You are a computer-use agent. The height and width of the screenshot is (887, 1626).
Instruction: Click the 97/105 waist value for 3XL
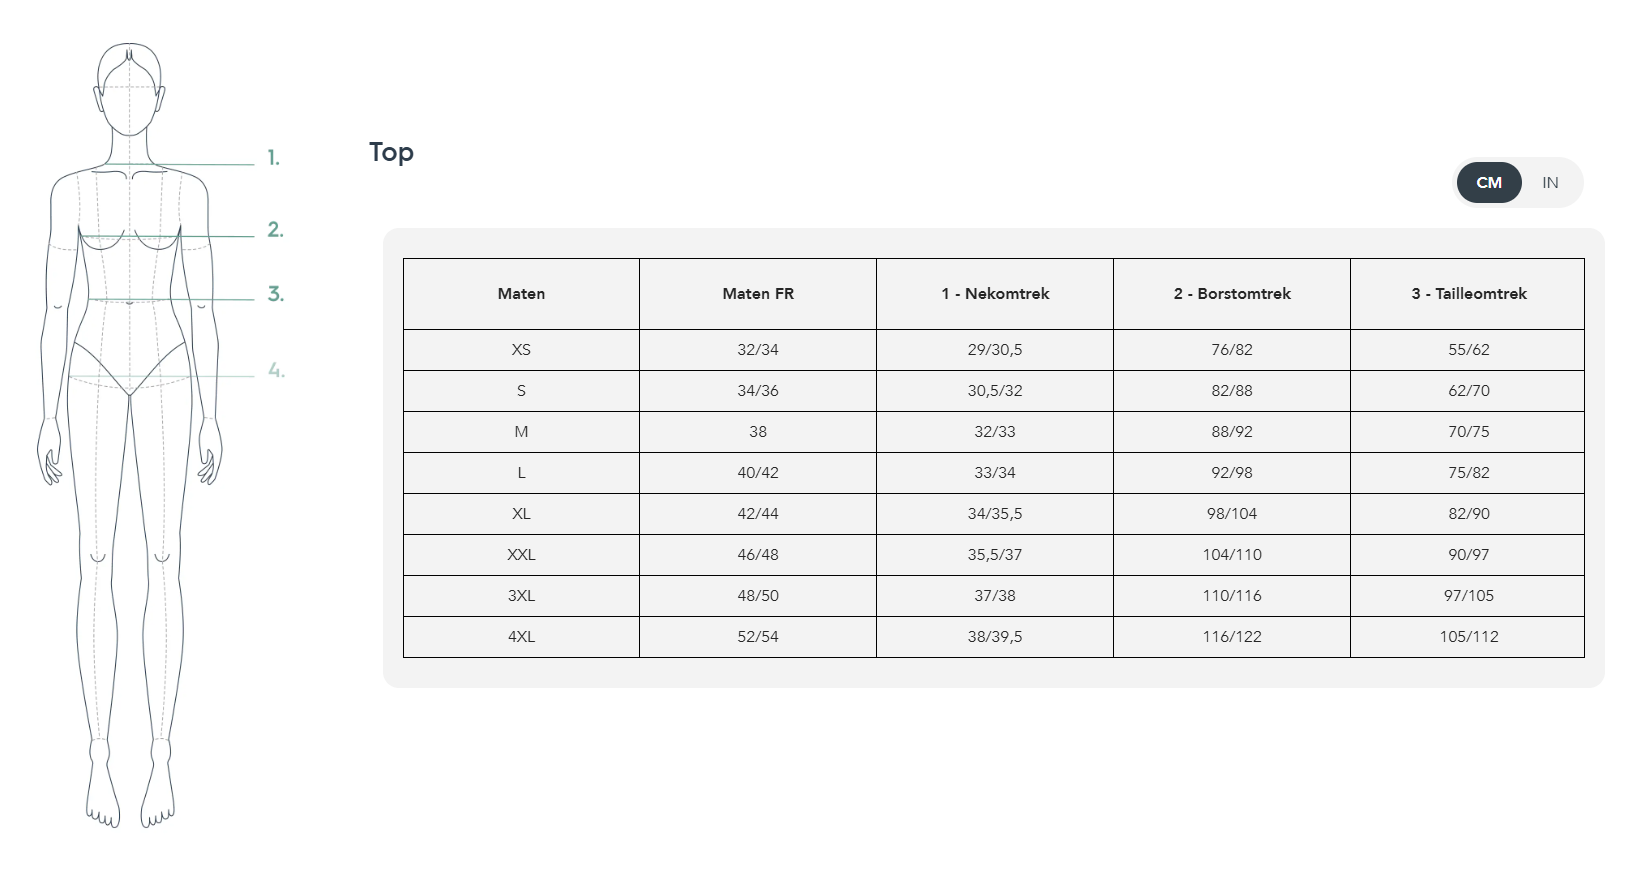coord(1468,596)
